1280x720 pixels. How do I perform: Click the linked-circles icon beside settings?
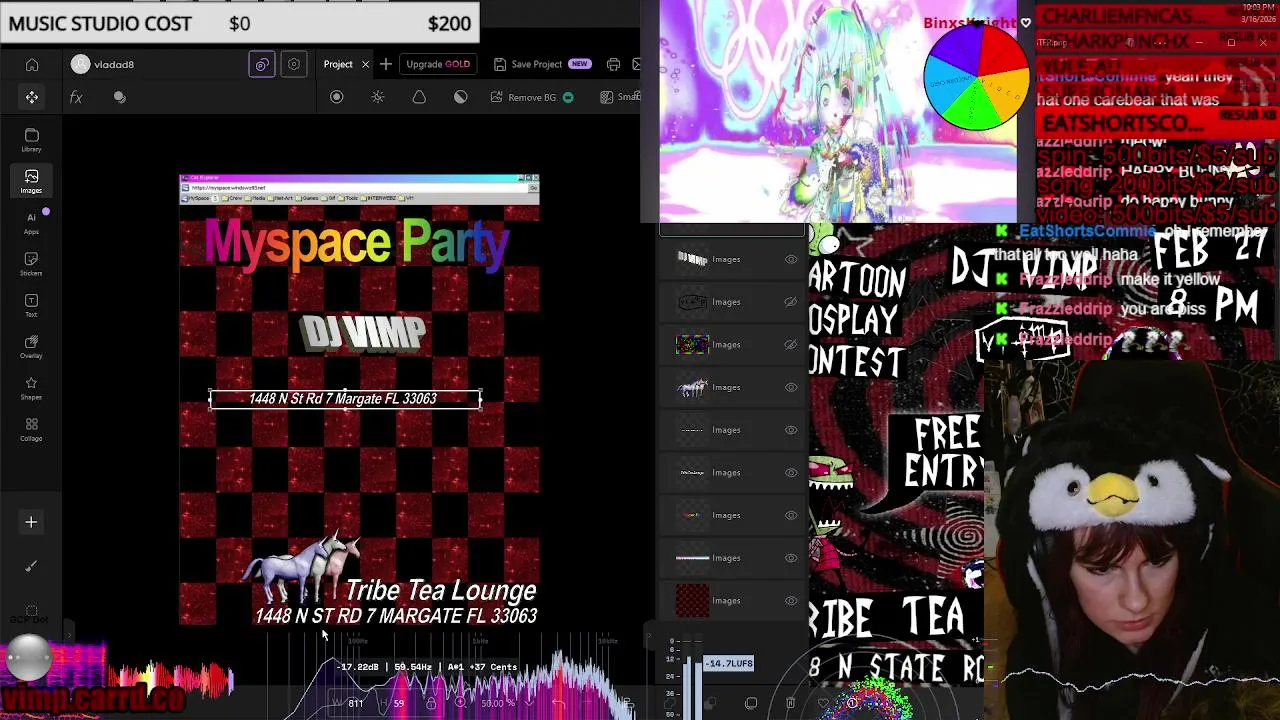click(262, 64)
